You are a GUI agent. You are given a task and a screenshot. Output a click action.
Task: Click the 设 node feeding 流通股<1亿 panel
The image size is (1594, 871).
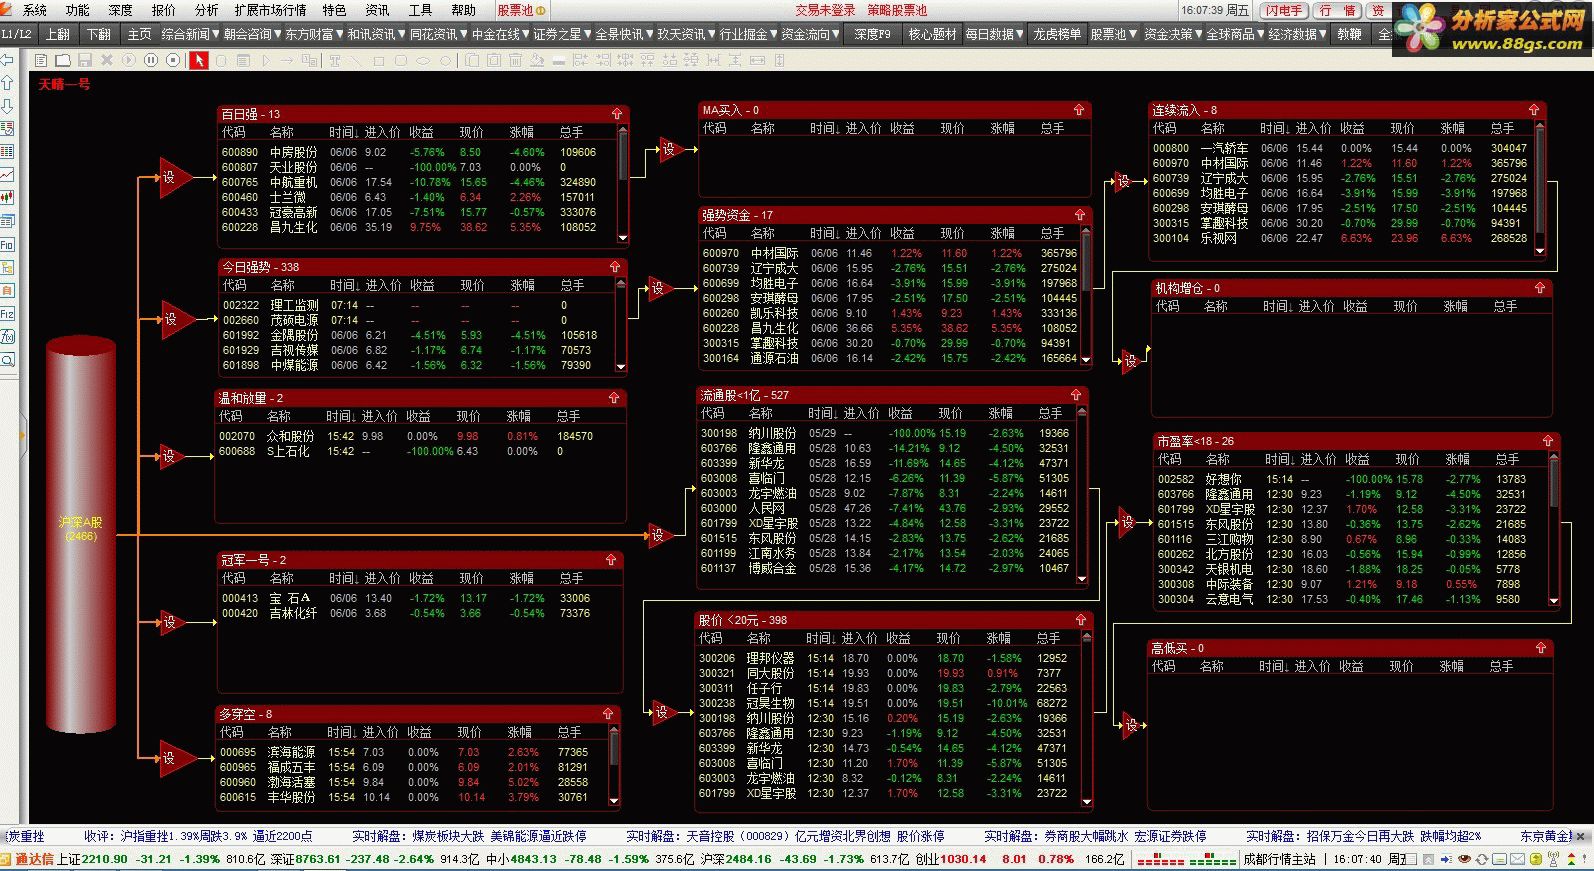click(x=661, y=535)
